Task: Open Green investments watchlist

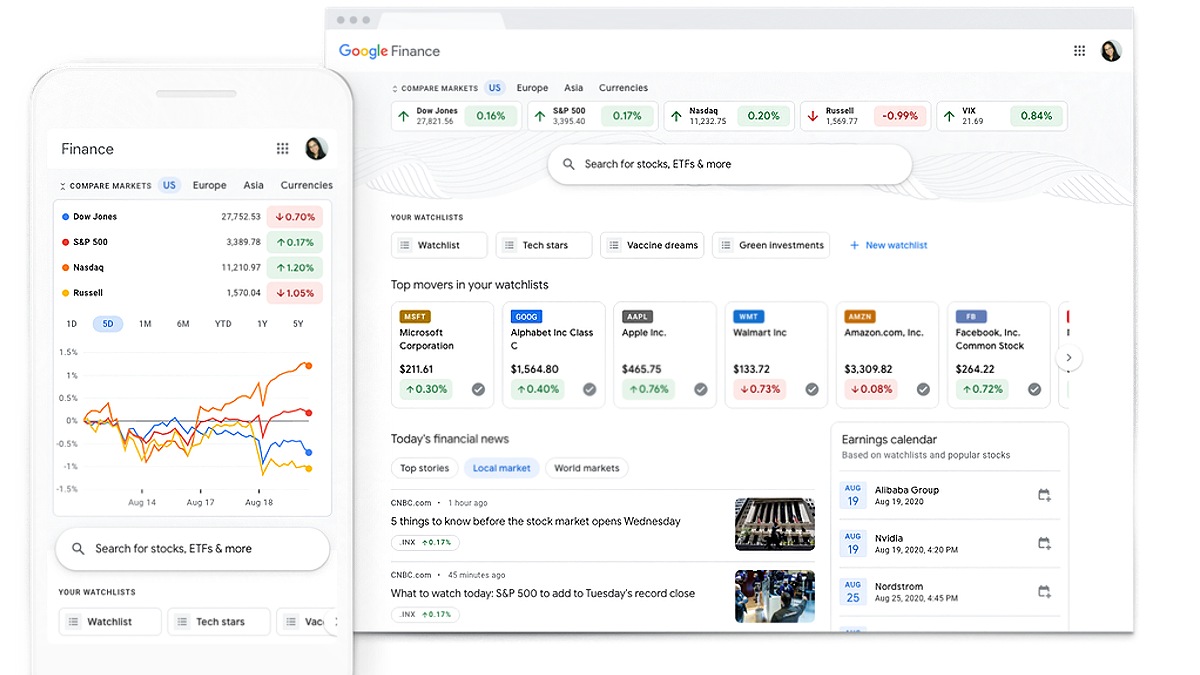Action: pyautogui.click(x=771, y=245)
